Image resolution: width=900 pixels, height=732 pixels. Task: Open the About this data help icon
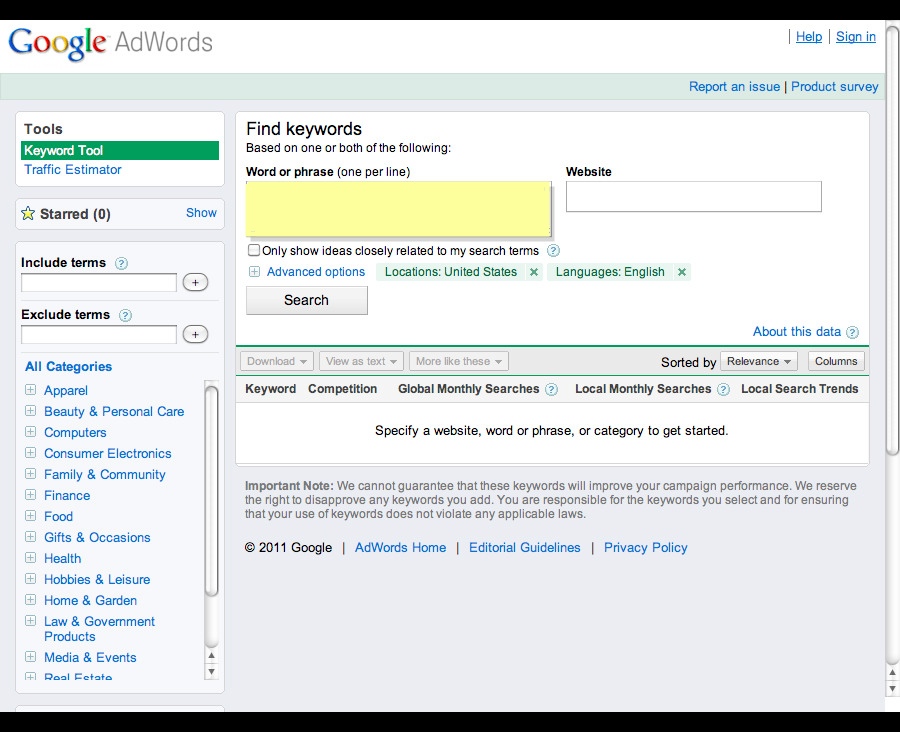[853, 332]
